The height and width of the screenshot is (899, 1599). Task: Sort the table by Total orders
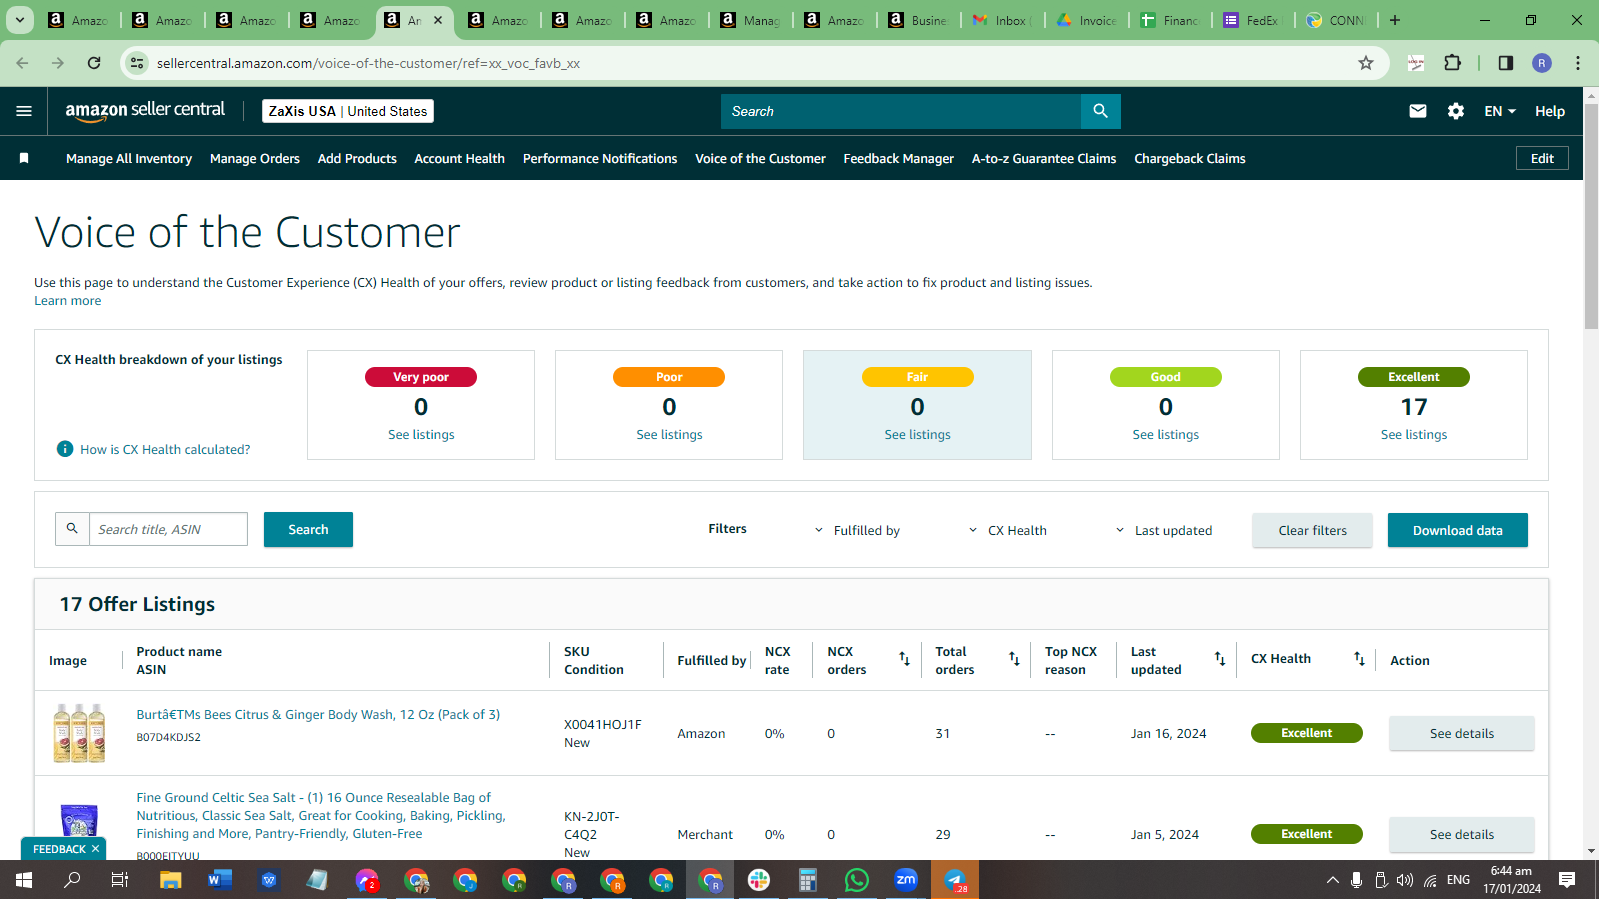pos(1014,659)
